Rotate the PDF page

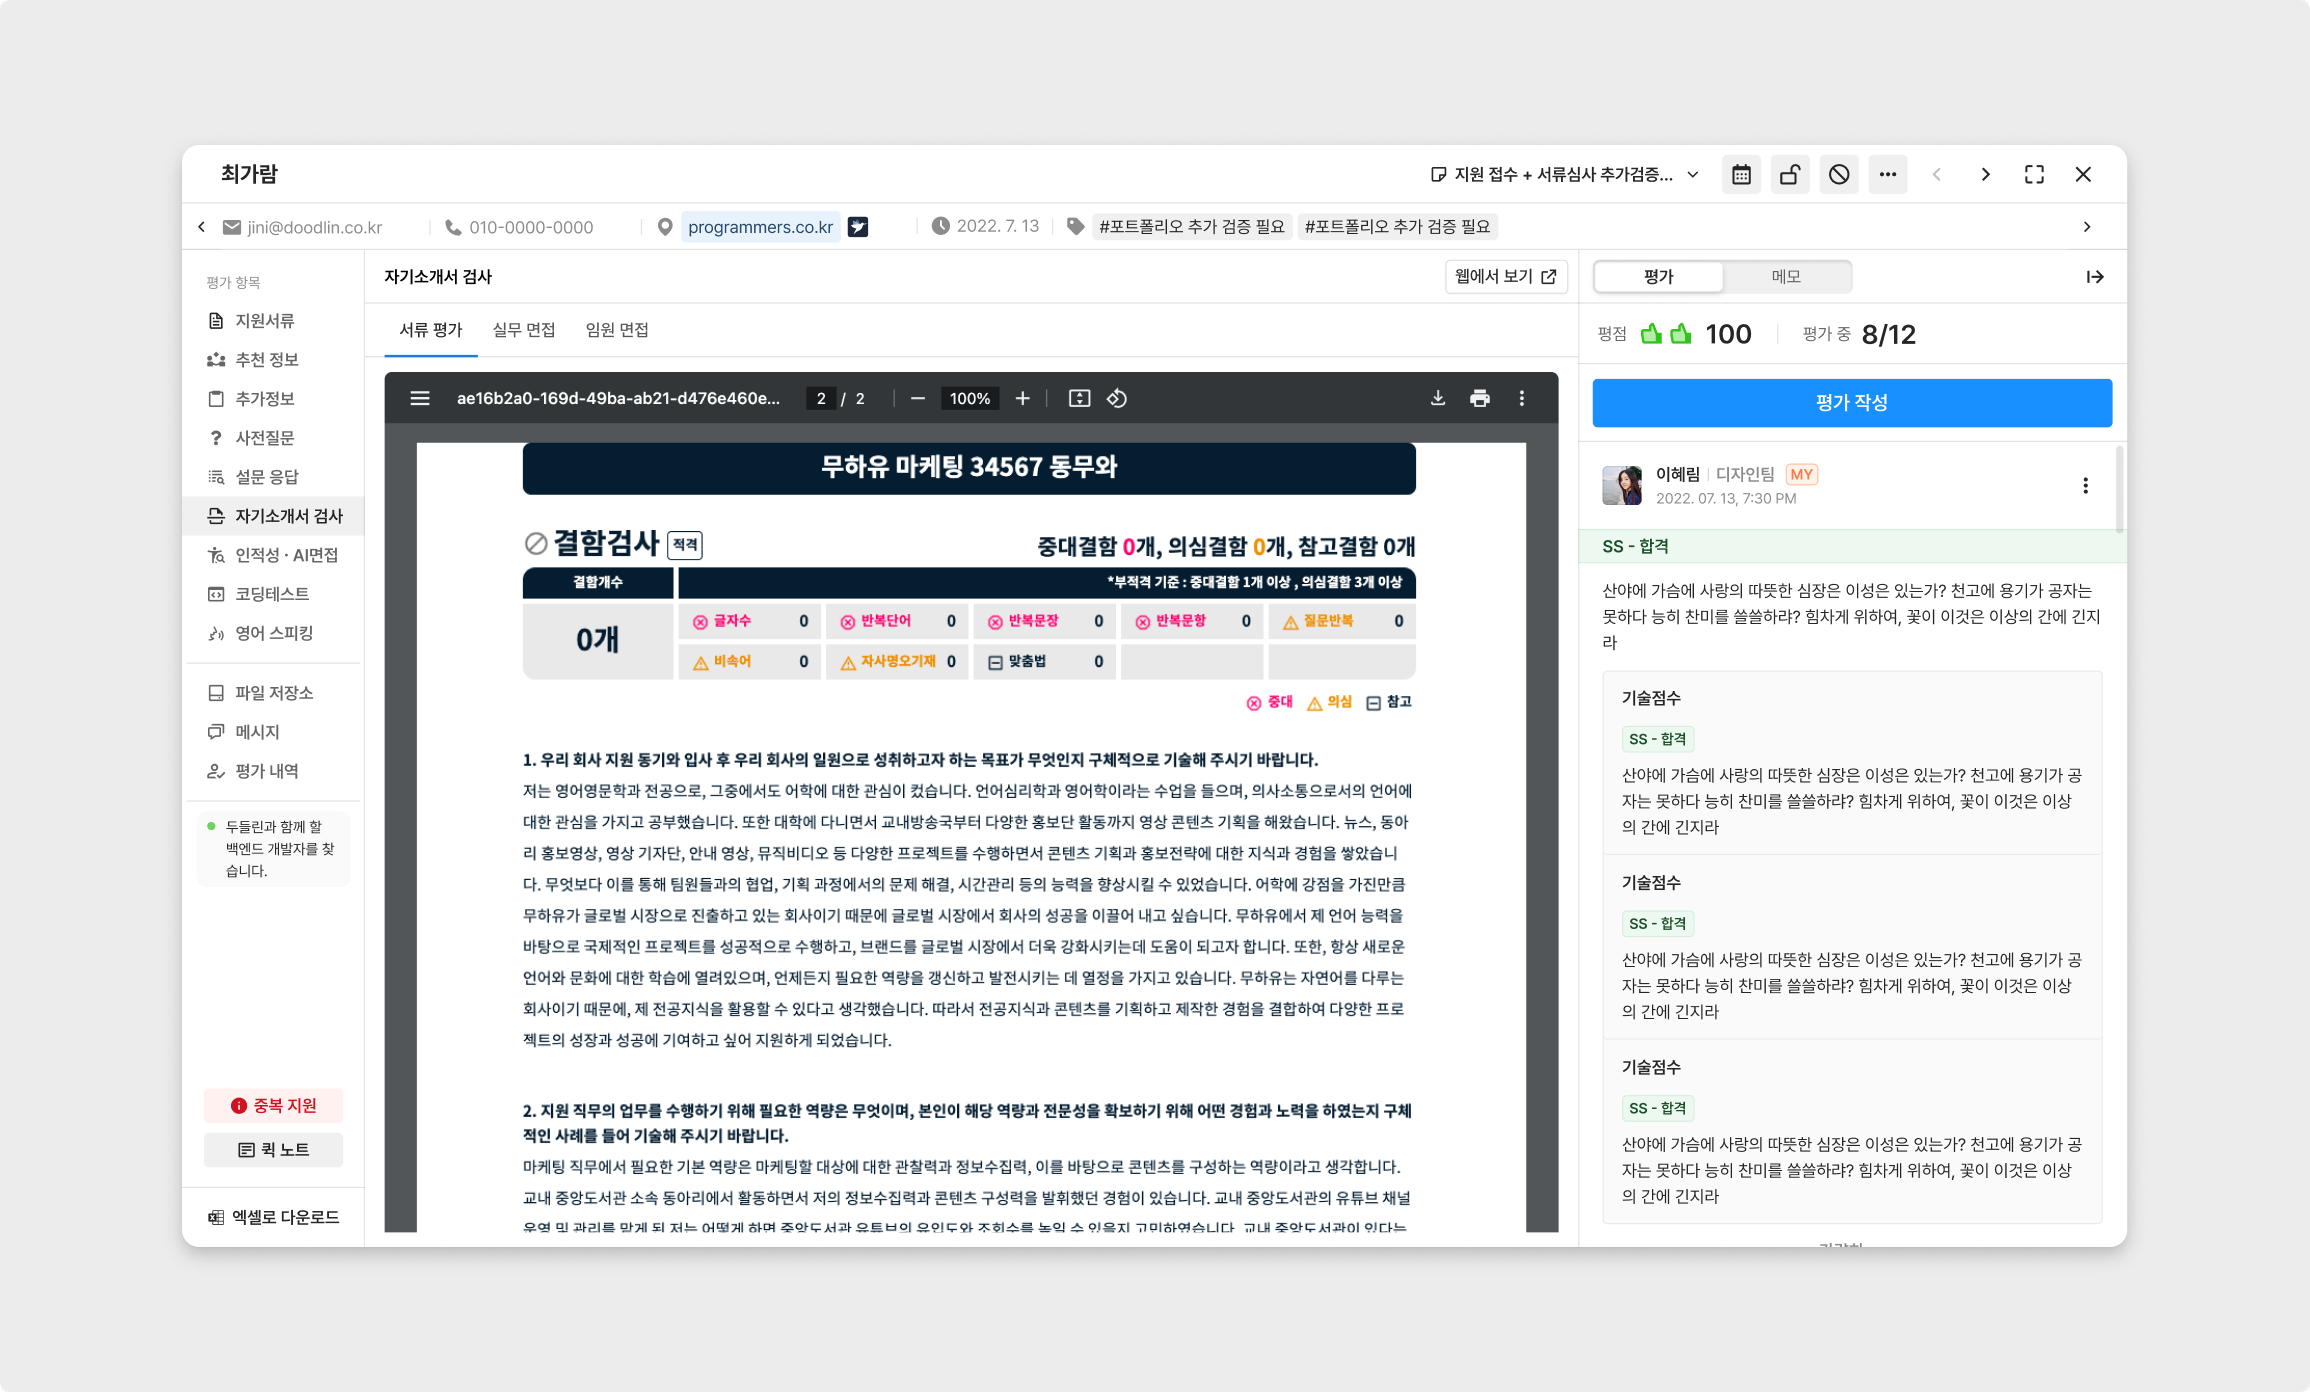[1117, 398]
